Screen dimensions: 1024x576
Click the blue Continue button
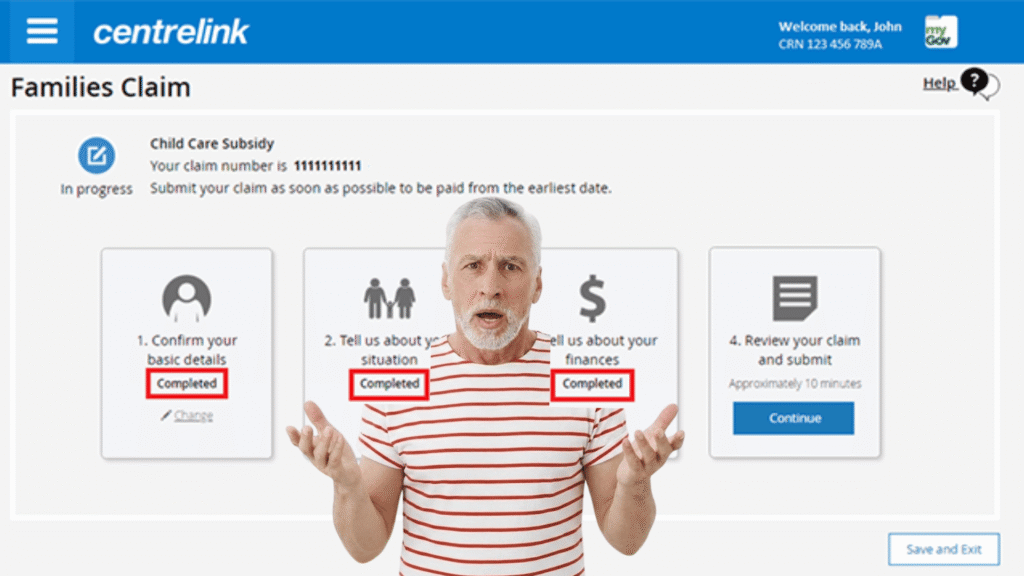(793, 418)
